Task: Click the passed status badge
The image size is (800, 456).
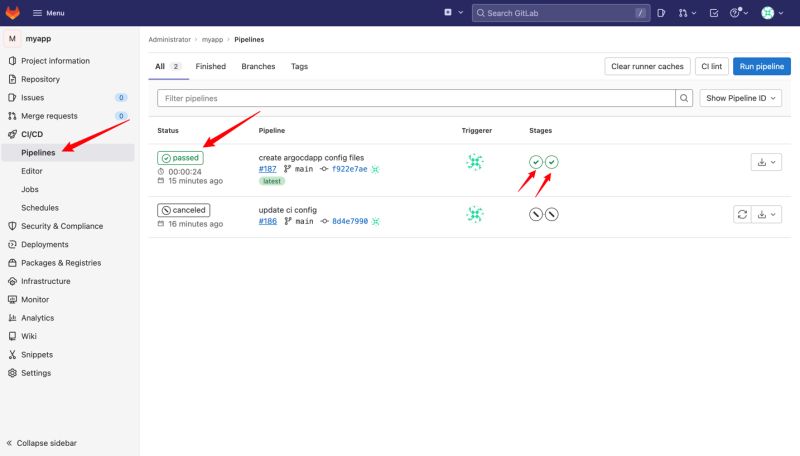Action: [x=180, y=158]
